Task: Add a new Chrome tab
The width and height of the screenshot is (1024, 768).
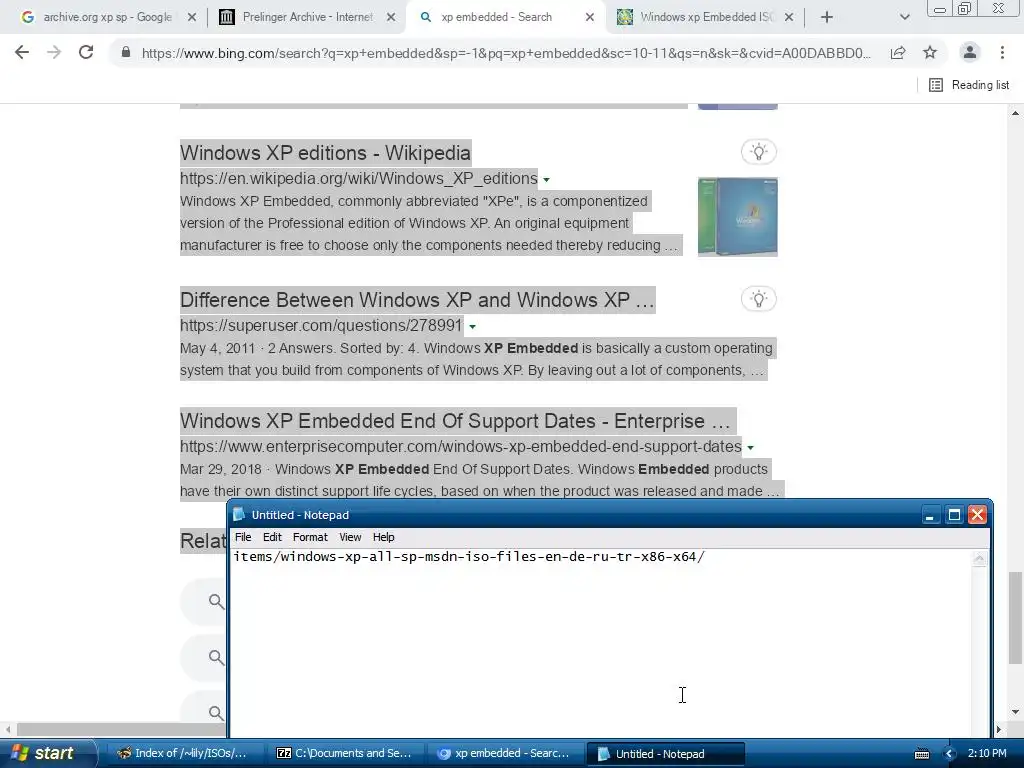Action: 827,17
